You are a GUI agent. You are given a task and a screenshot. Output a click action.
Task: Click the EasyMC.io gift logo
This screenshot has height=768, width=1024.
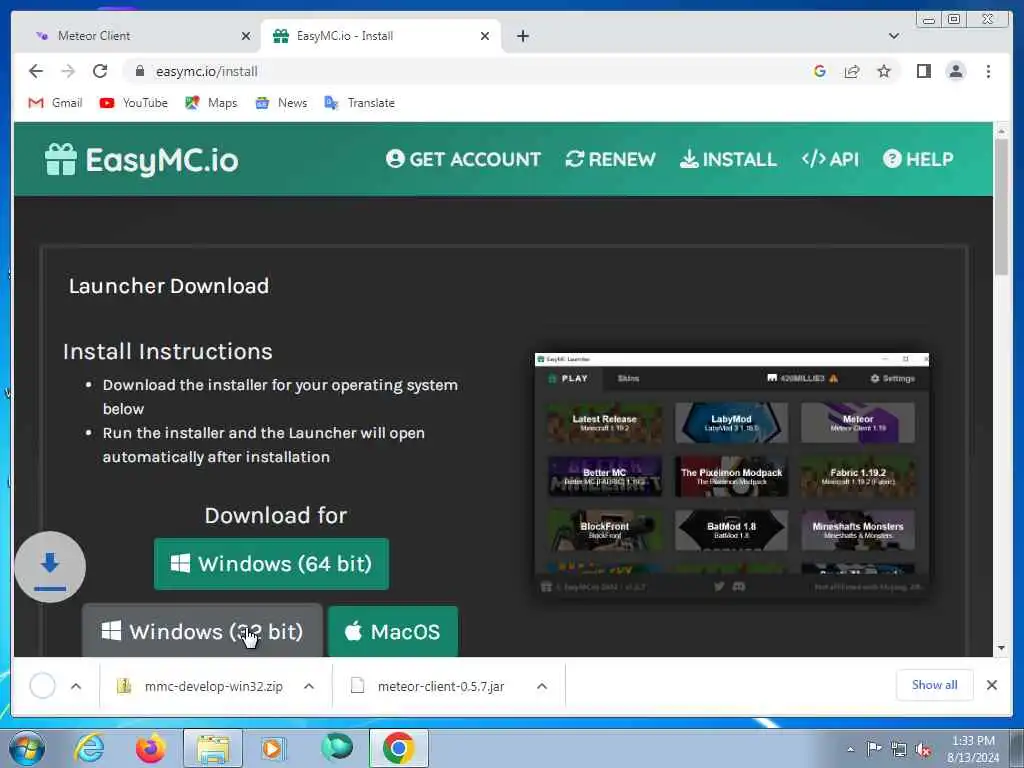click(x=142, y=160)
